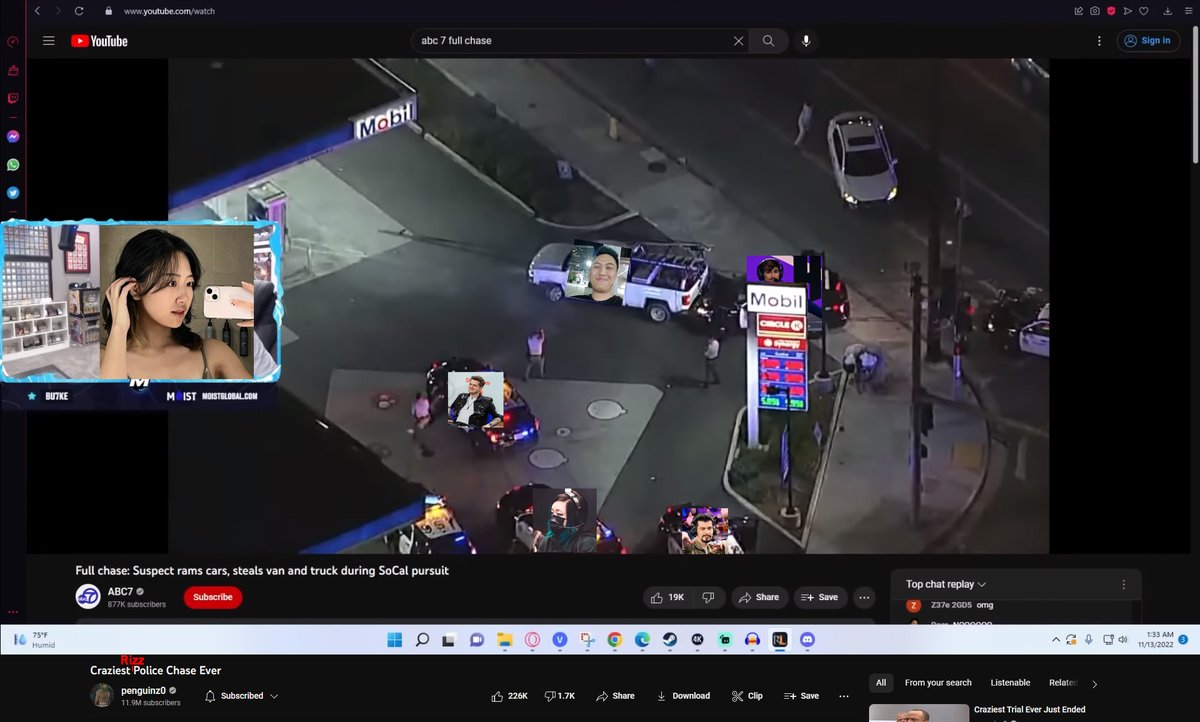Open the Craziest Trial Ever Just Ended thumbnail
Screen dimensions: 1200x722
917,713
